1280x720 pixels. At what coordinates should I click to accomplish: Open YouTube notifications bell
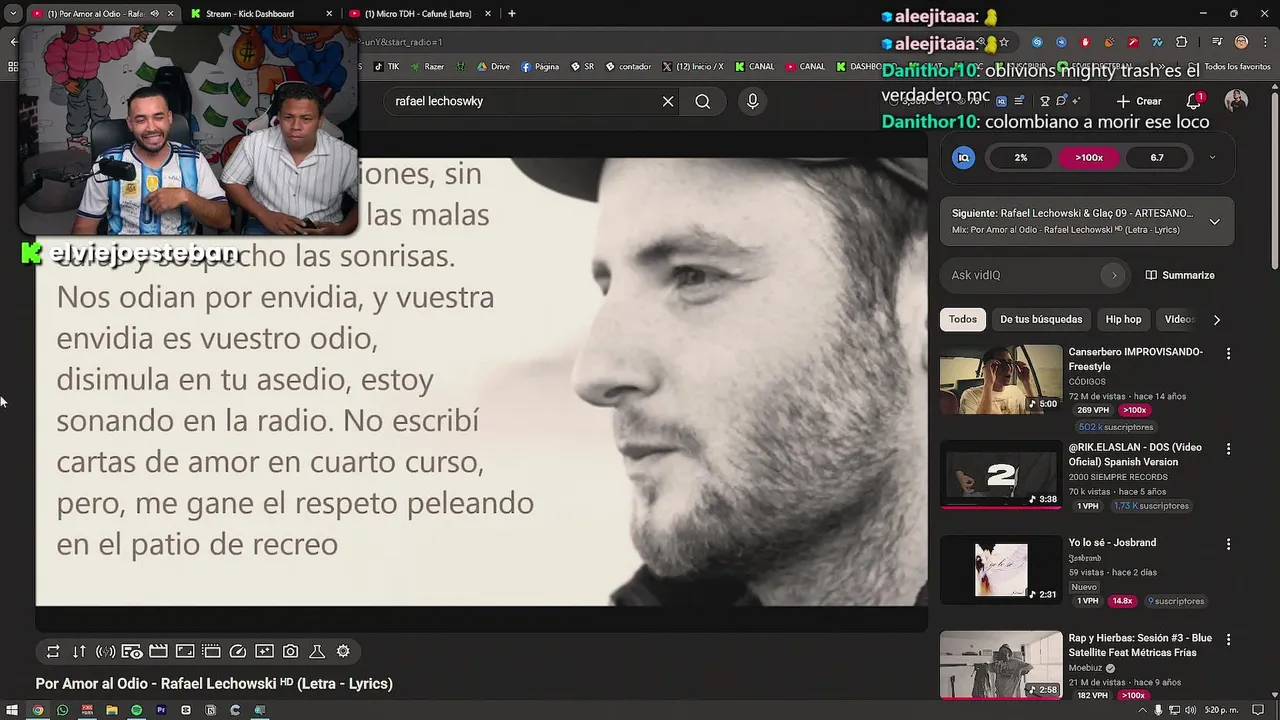click(1194, 101)
